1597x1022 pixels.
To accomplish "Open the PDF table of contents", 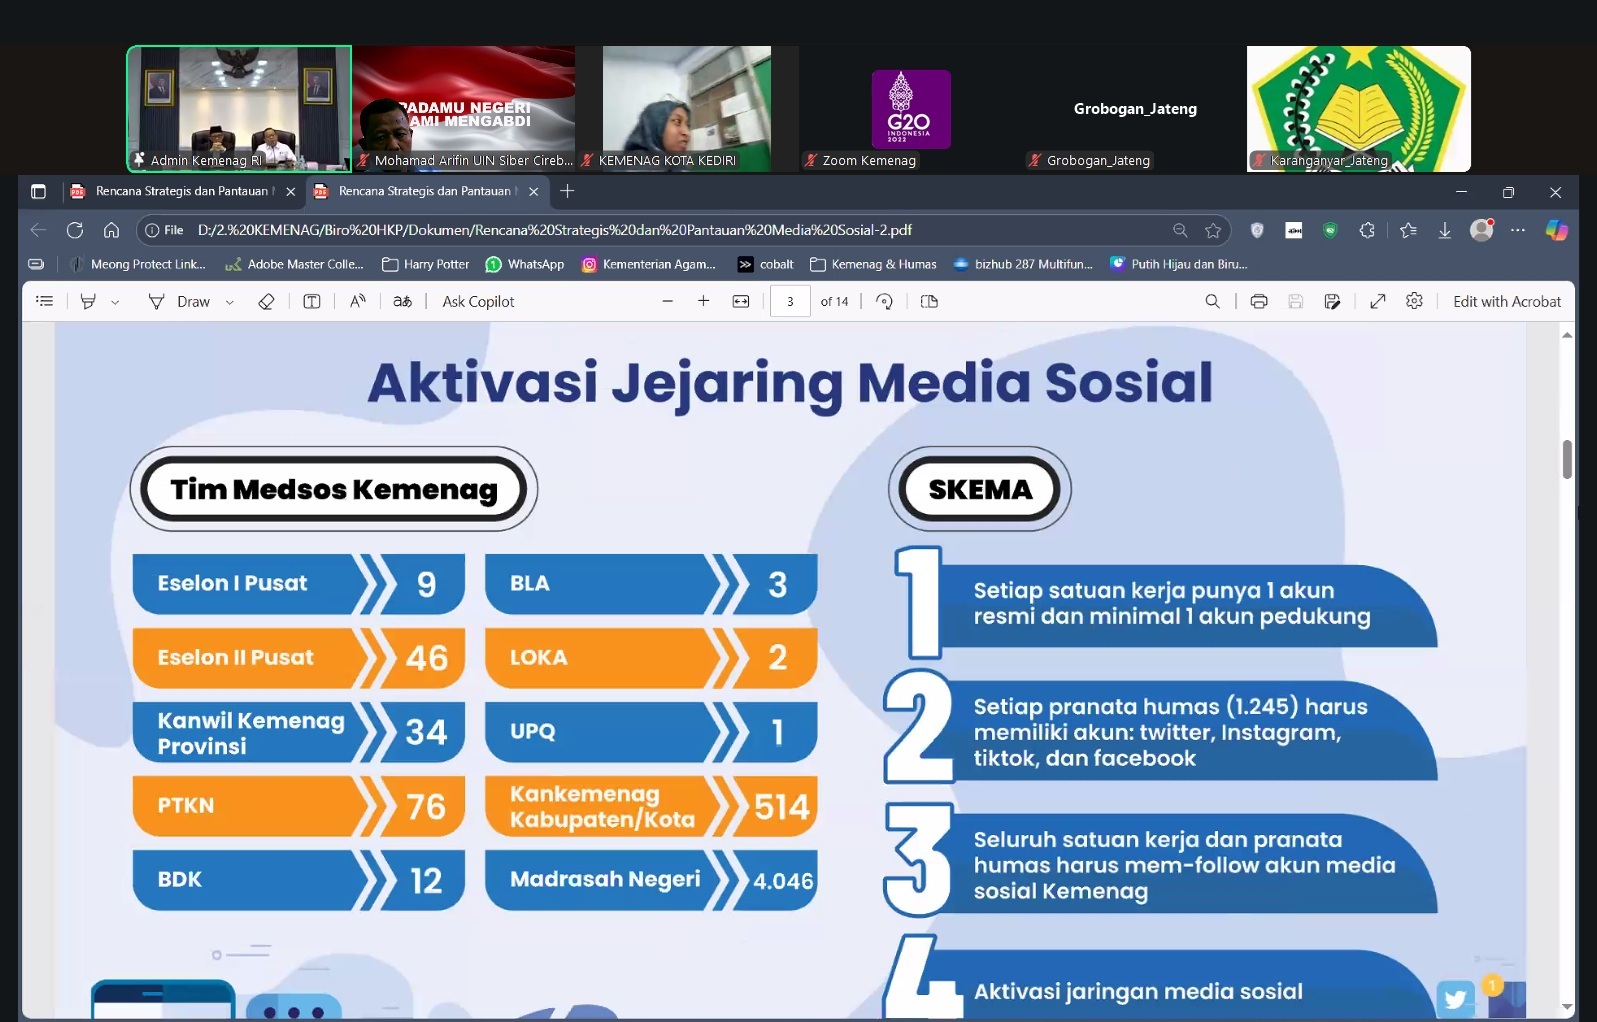I will click(44, 301).
